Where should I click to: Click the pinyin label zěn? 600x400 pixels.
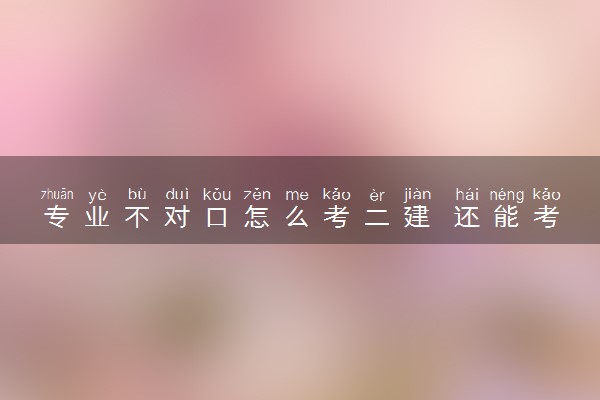click(x=257, y=195)
